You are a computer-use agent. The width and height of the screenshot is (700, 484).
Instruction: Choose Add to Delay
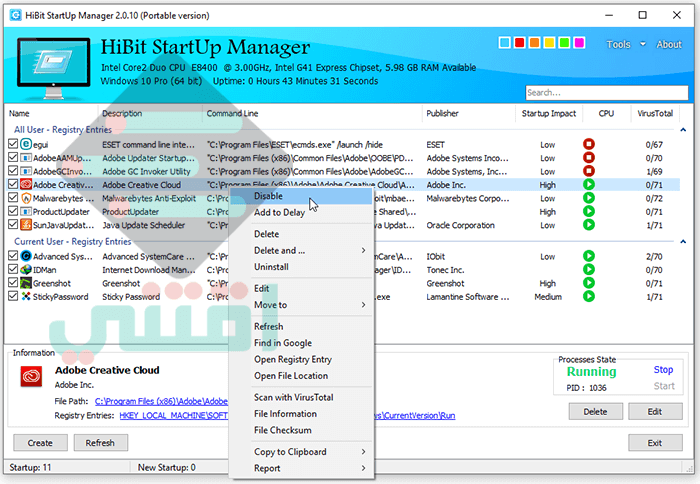pos(301,213)
